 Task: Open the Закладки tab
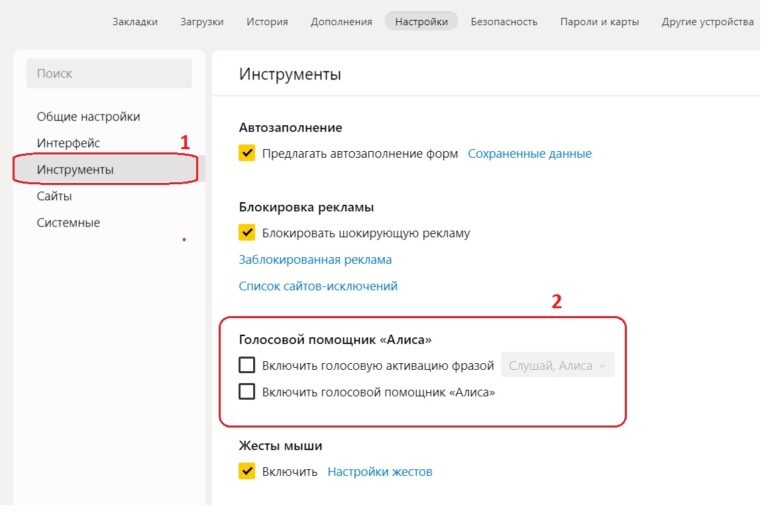click(x=135, y=21)
